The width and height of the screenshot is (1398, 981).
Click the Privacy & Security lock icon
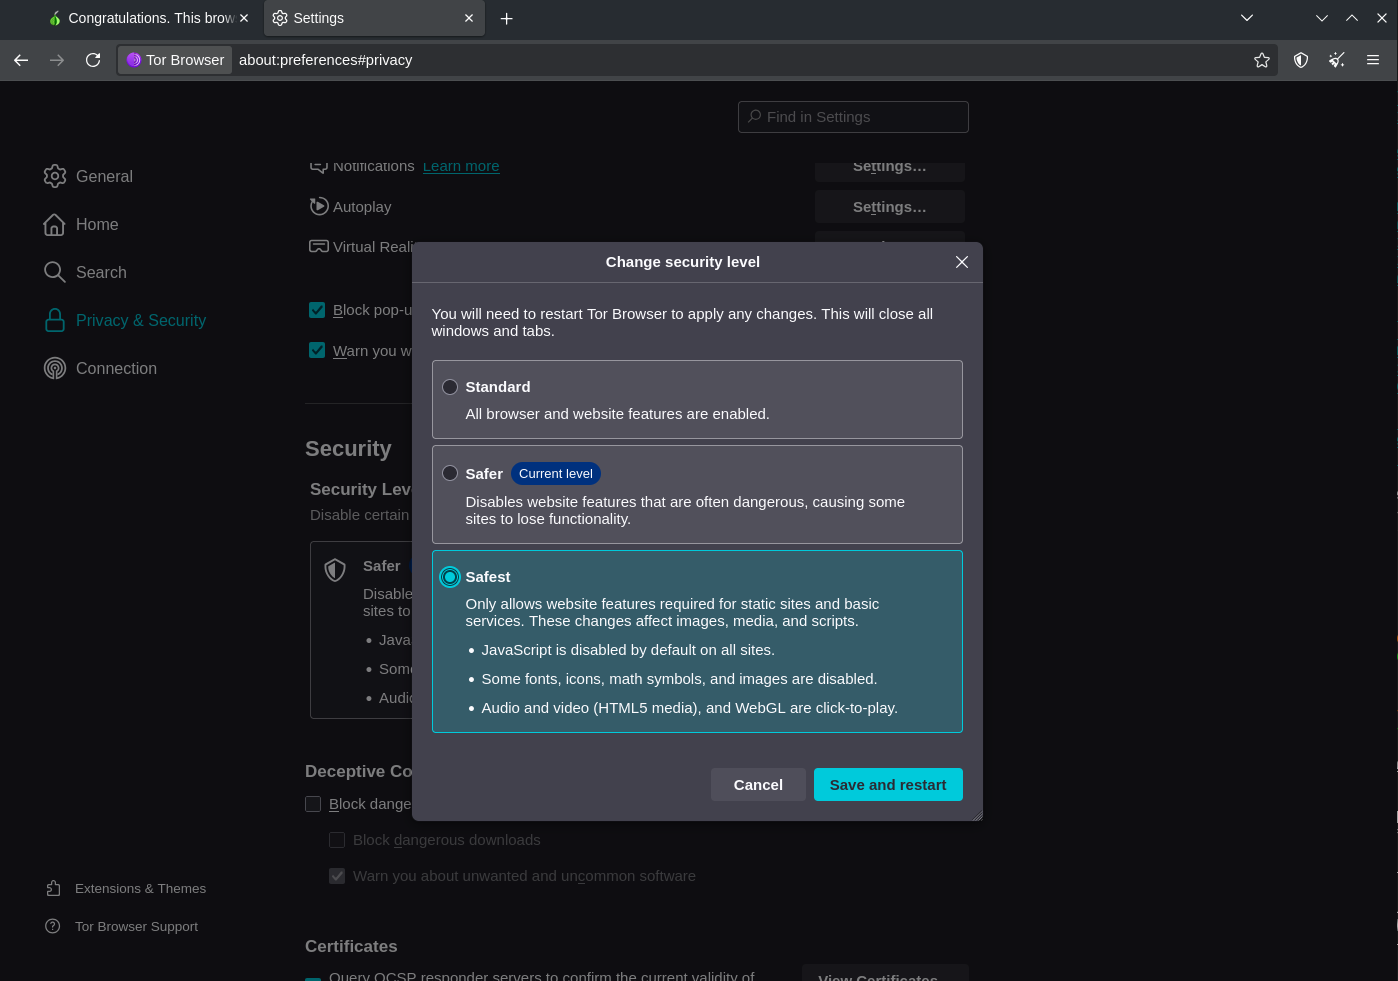pyautogui.click(x=55, y=320)
